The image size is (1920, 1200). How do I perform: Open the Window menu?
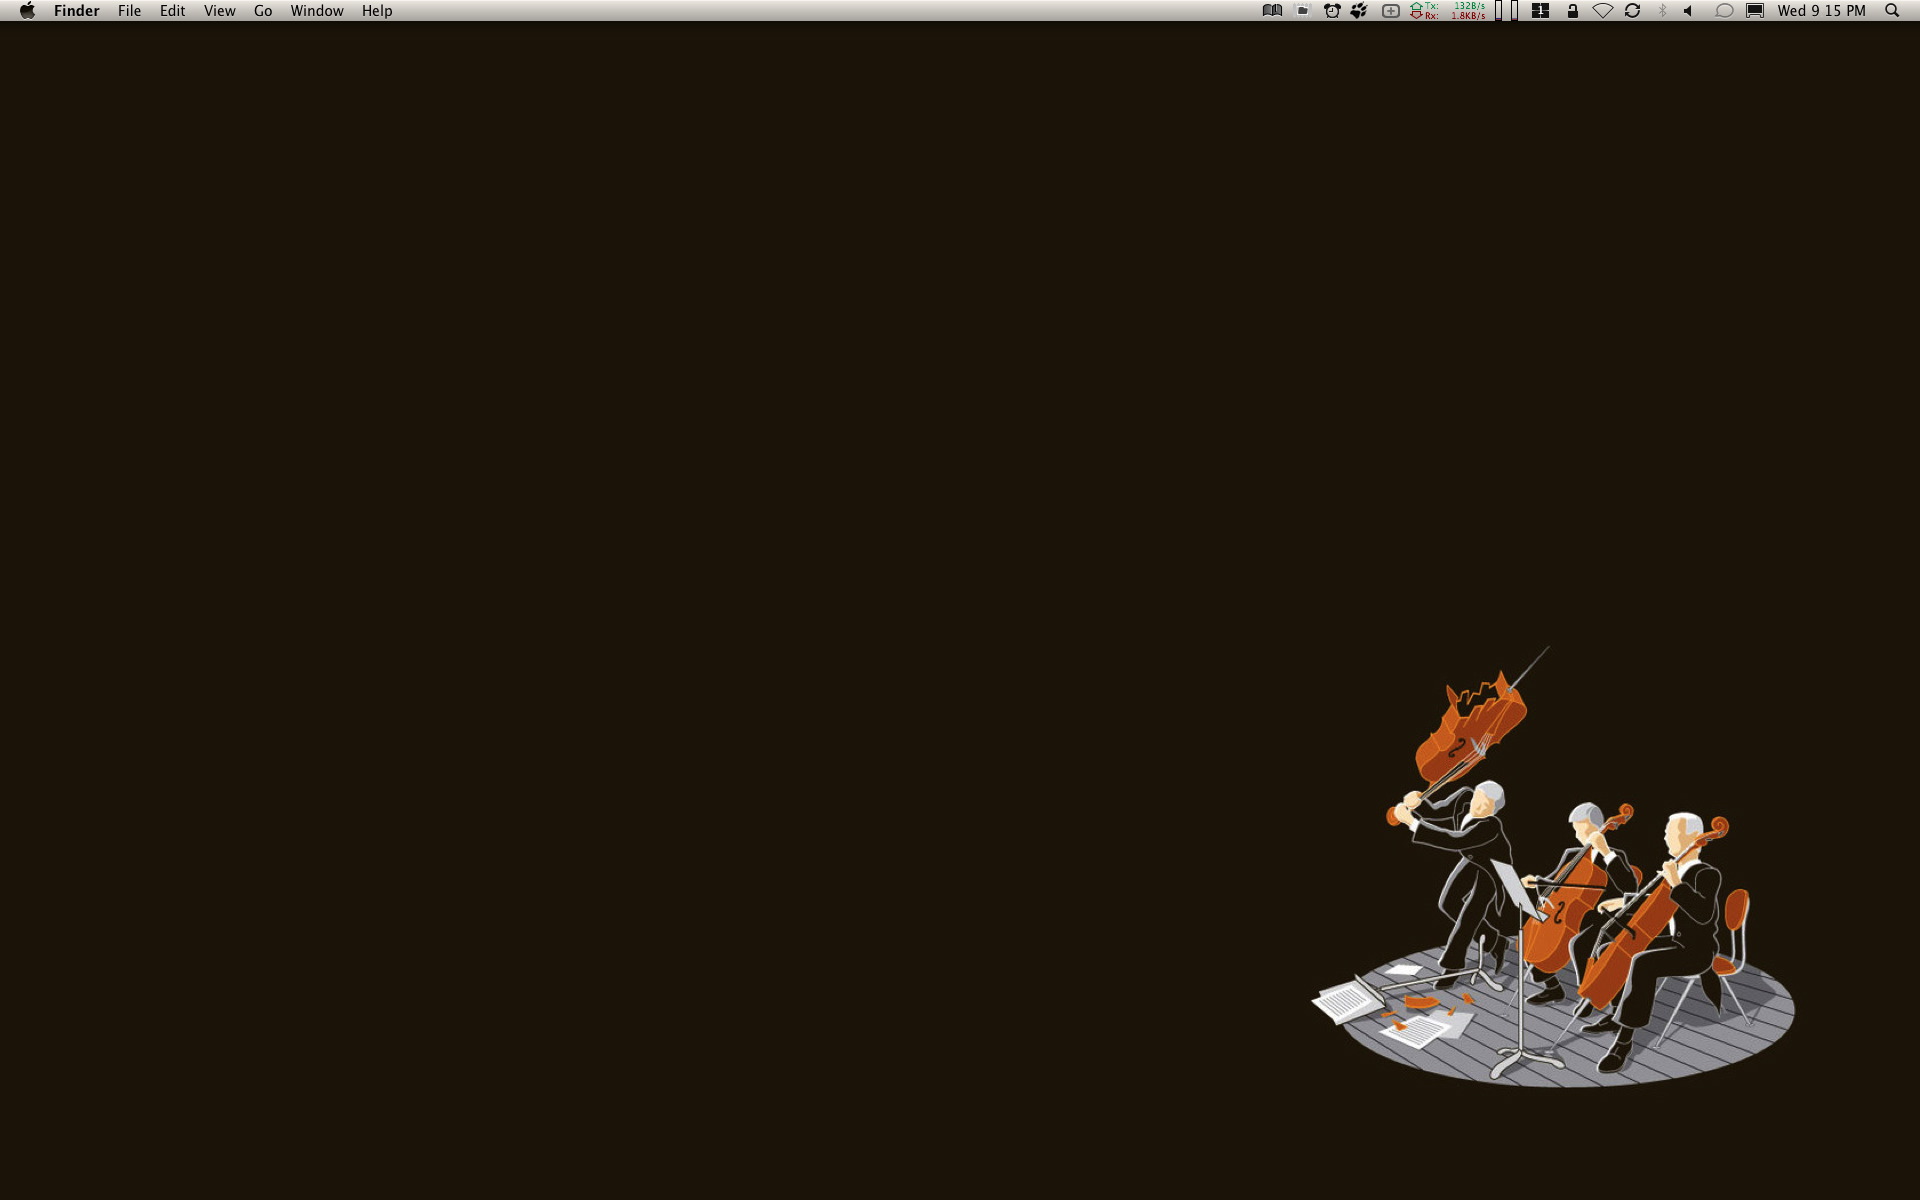(x=317, y=11)
